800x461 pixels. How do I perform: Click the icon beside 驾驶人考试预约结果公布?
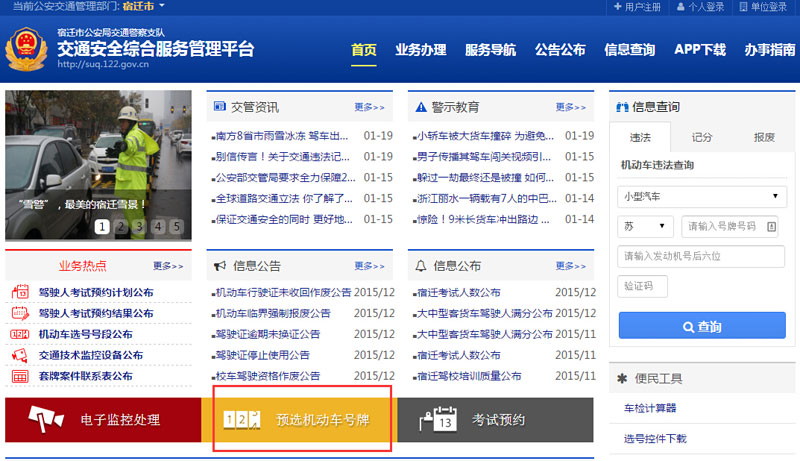pyautogui.click(x=20, y=313)
